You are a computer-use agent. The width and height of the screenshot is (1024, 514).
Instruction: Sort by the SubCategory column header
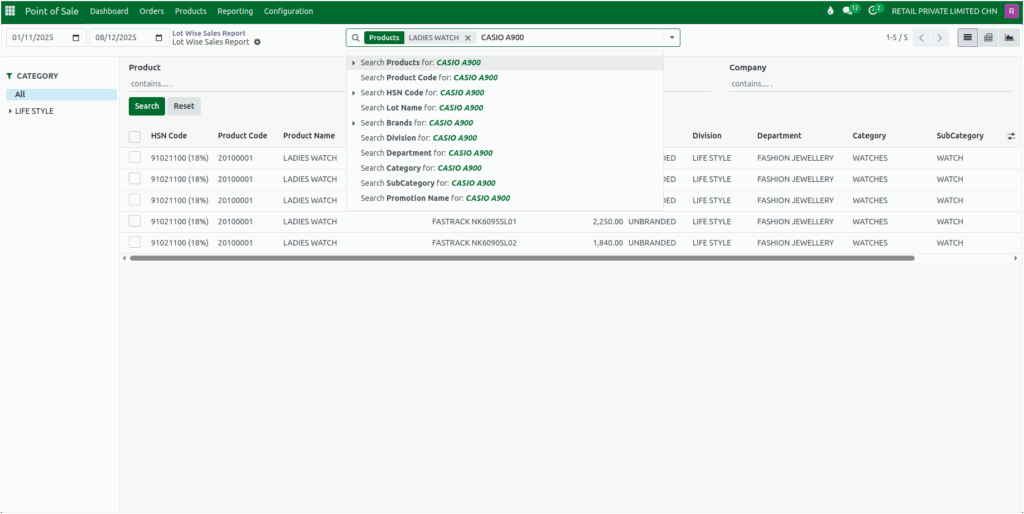960,136
